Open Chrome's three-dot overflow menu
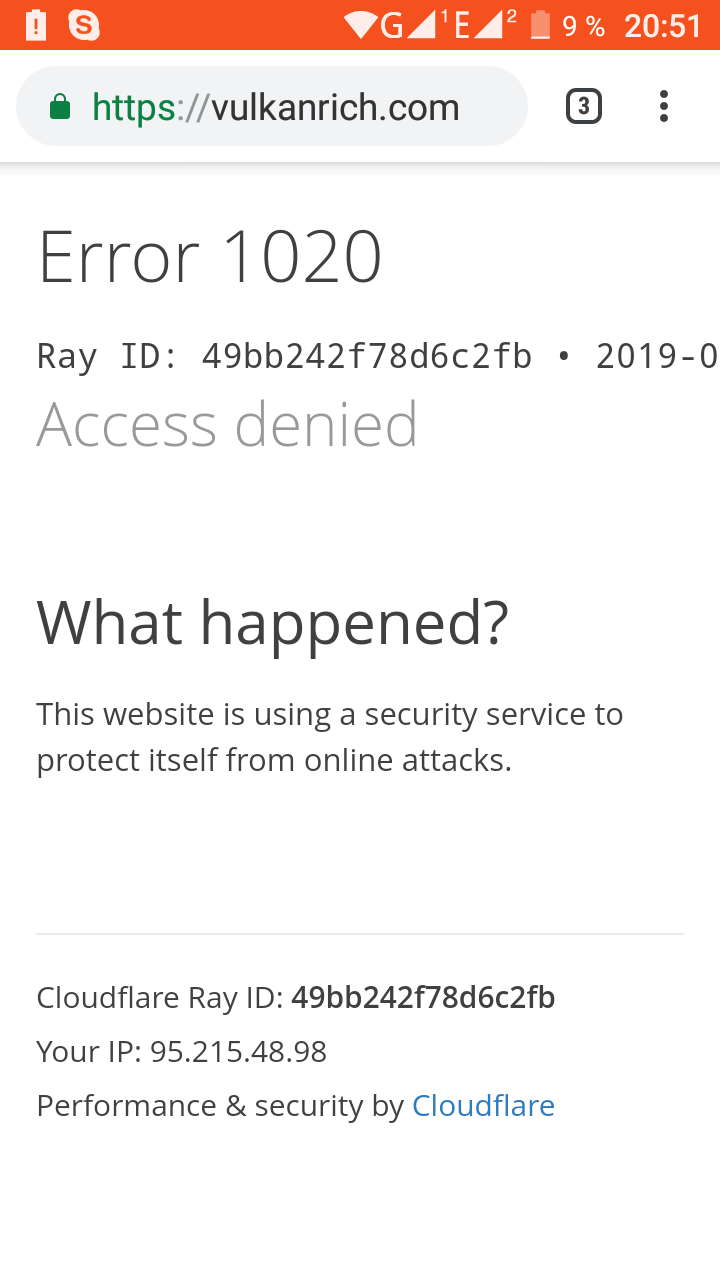The image size is (720, 1280). click(664, 106)
